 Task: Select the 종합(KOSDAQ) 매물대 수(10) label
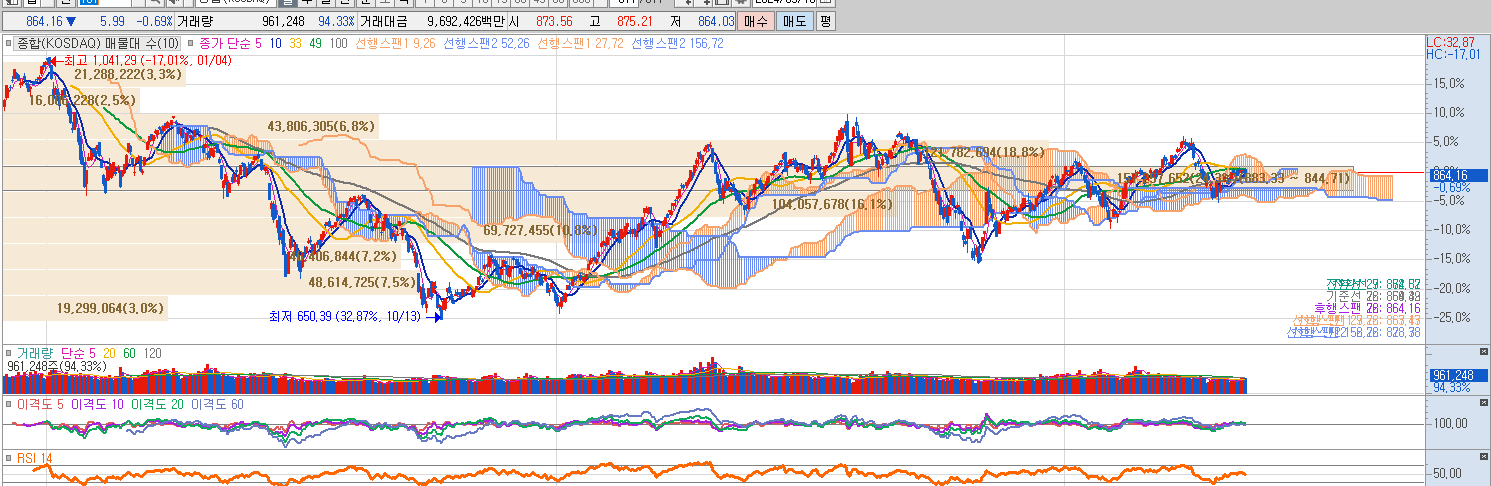[x=98, y=43]
